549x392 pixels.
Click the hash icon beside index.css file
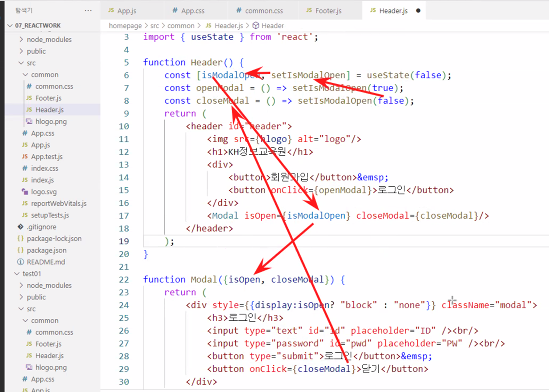[25, 168]
